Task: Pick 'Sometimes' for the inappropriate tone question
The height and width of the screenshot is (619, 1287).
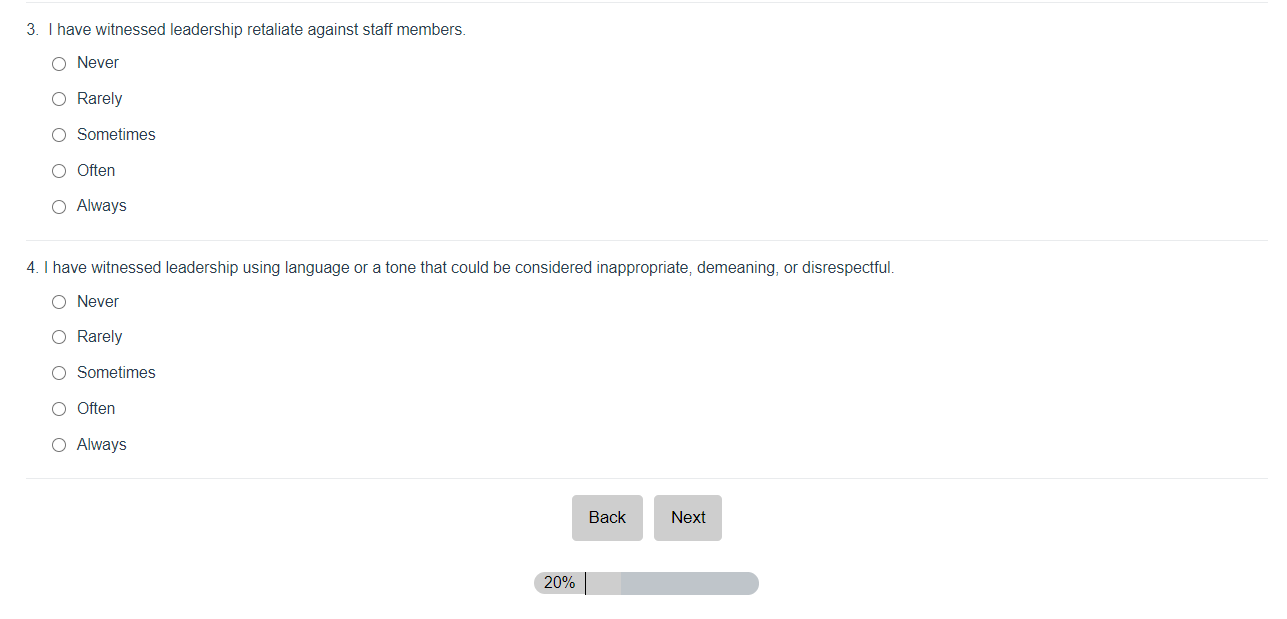Action: point(59,373)
